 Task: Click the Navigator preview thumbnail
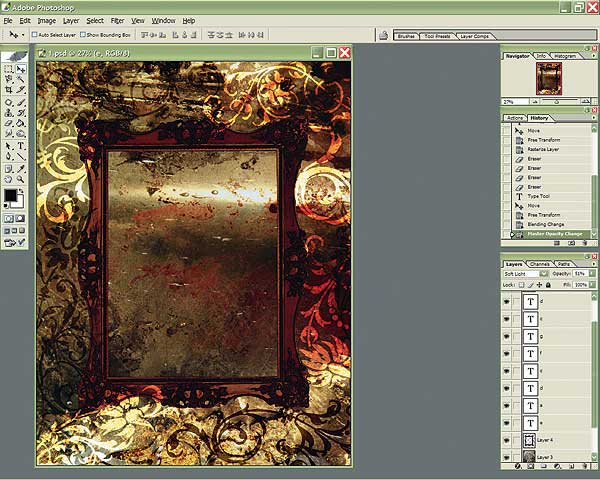[x=548, y=78]
